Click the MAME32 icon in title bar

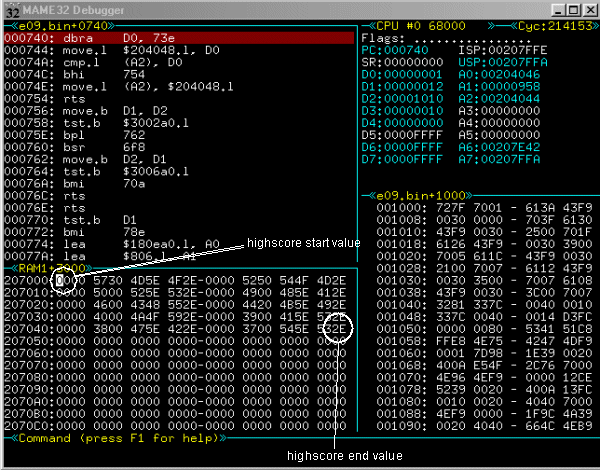click(11, 9)
